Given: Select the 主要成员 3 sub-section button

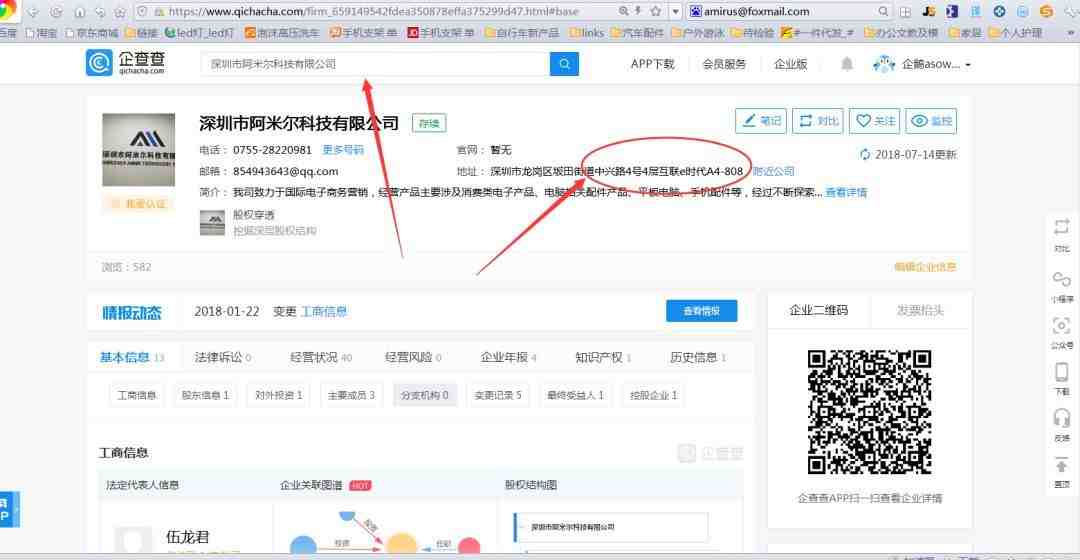Looking at the screenshot, I should click(351, 395).
